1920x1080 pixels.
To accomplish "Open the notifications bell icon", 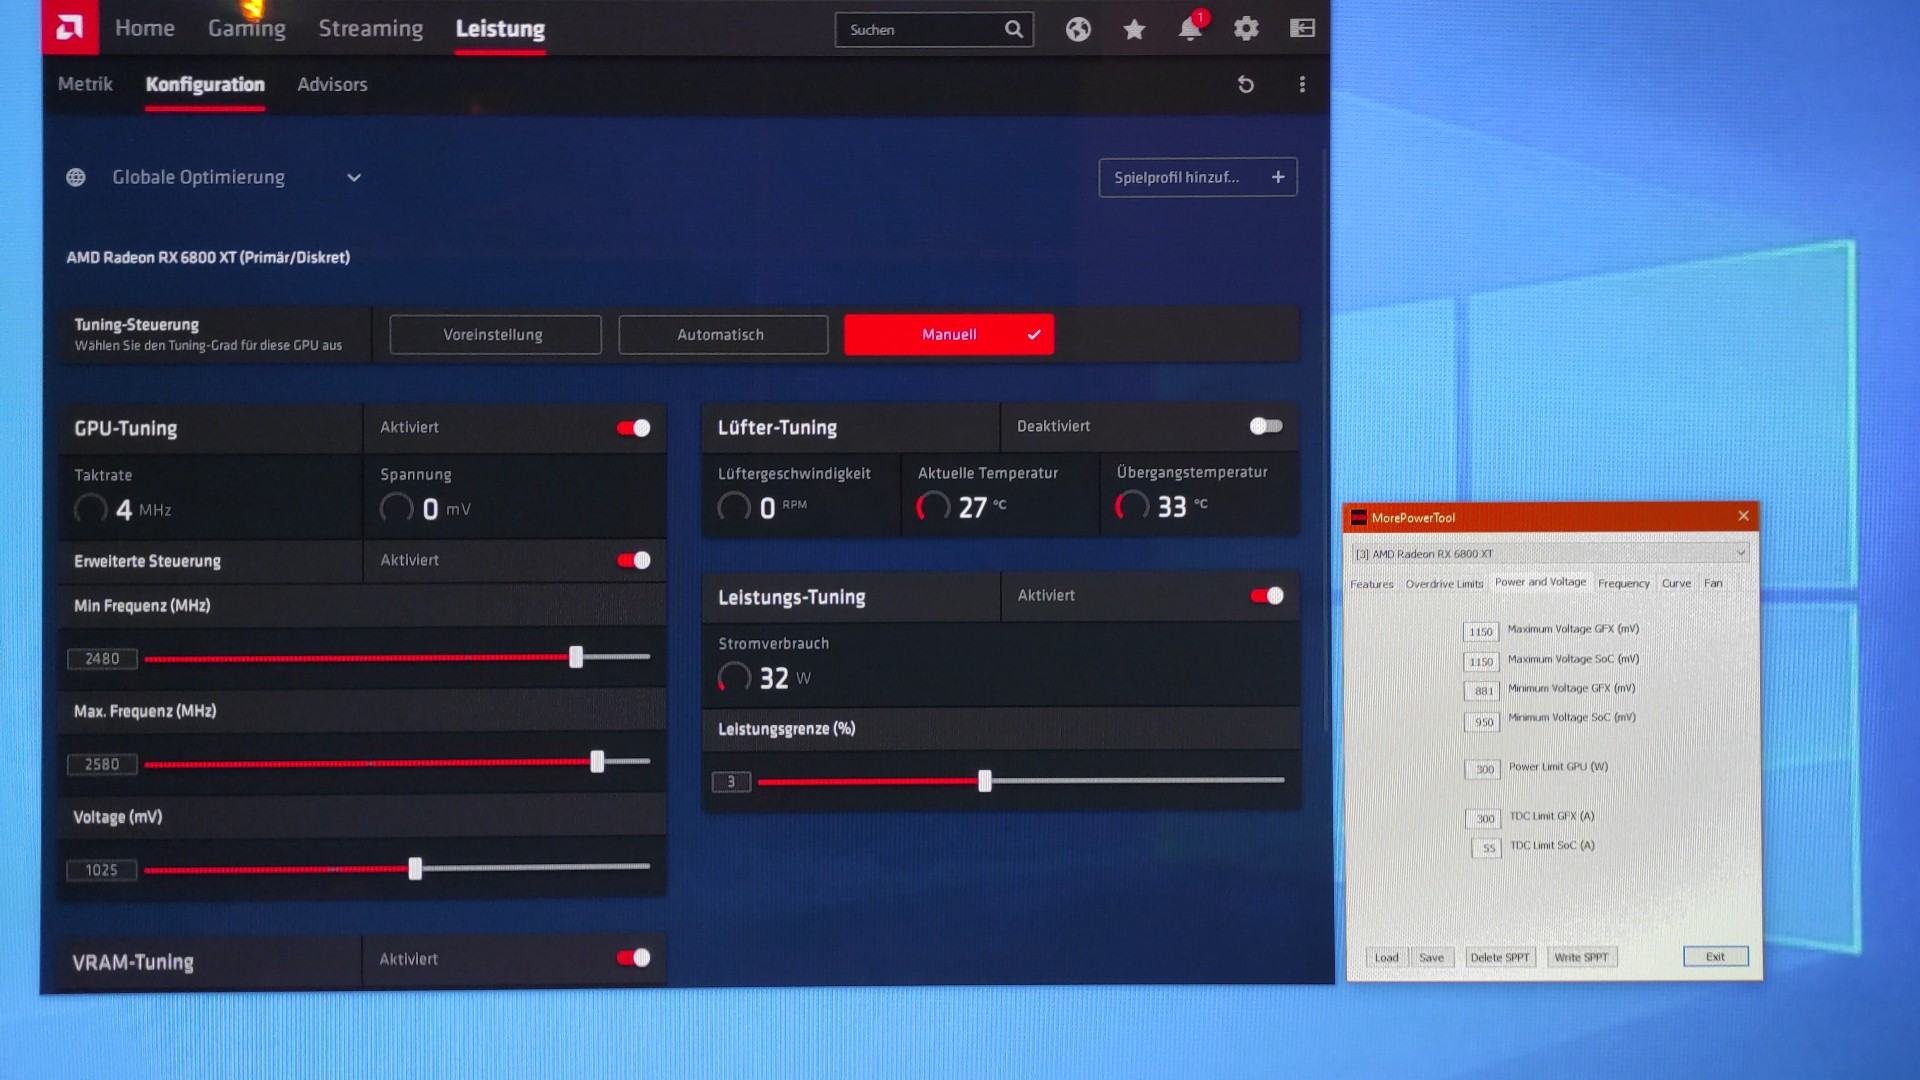I will tap(1189, 29).
